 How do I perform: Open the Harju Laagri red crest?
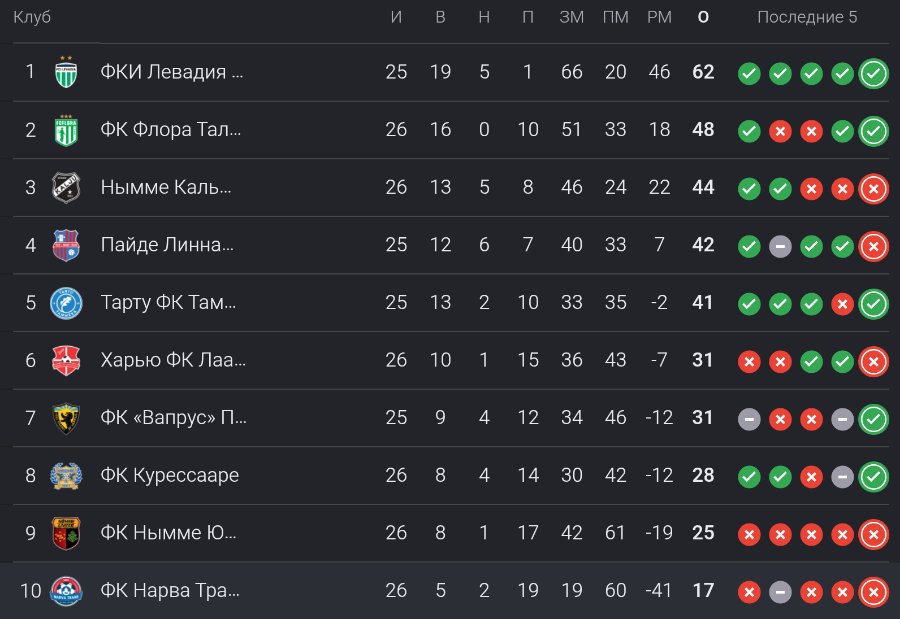pos(66,361)
